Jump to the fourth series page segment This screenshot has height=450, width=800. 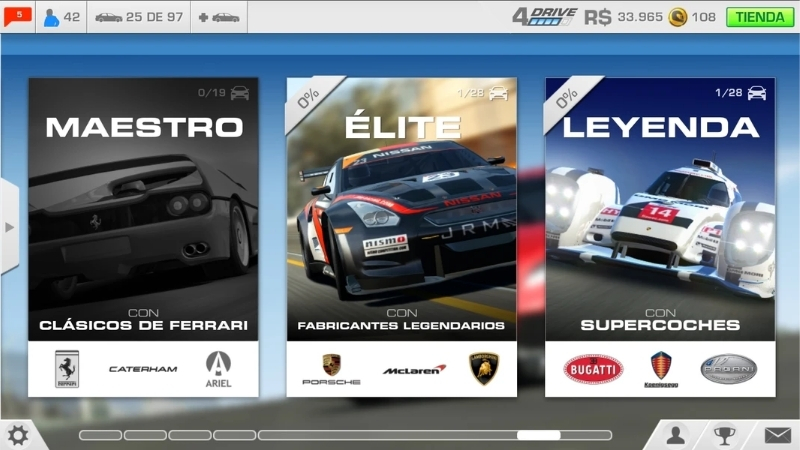pos(235,435)
